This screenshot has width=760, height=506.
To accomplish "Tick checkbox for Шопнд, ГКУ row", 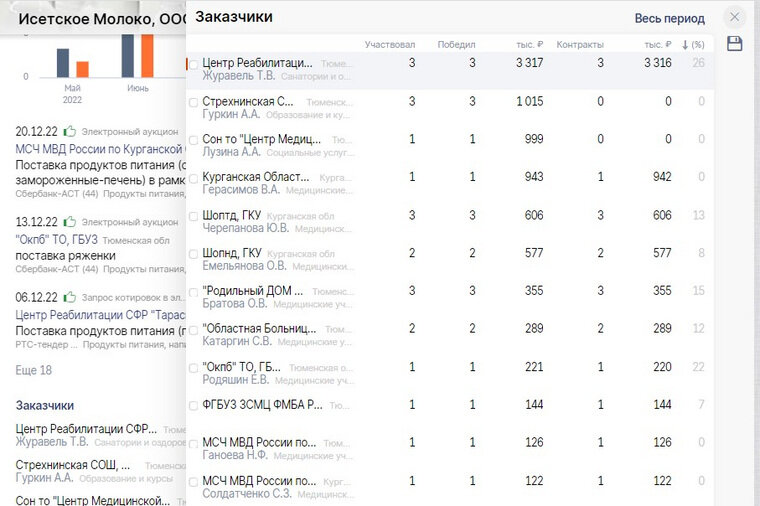I will (193, 254).
